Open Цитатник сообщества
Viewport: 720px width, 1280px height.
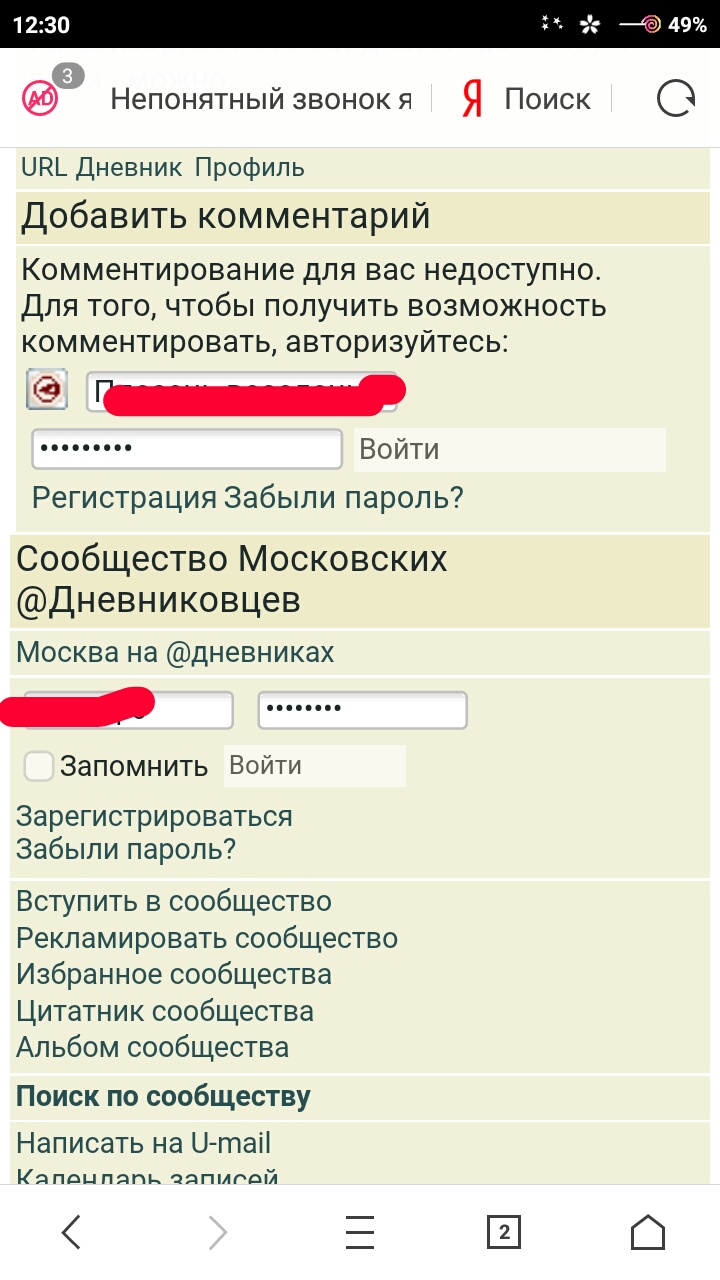(165, 1011)
